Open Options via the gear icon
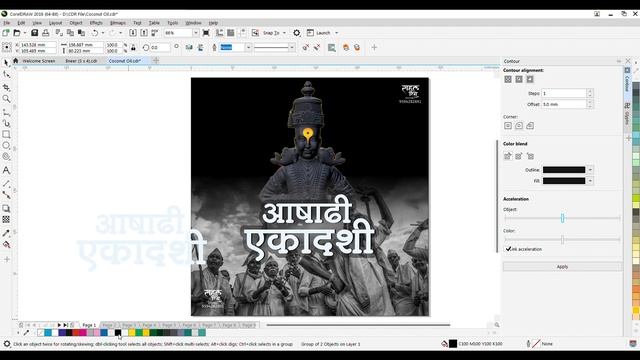 tap(296, 33)
